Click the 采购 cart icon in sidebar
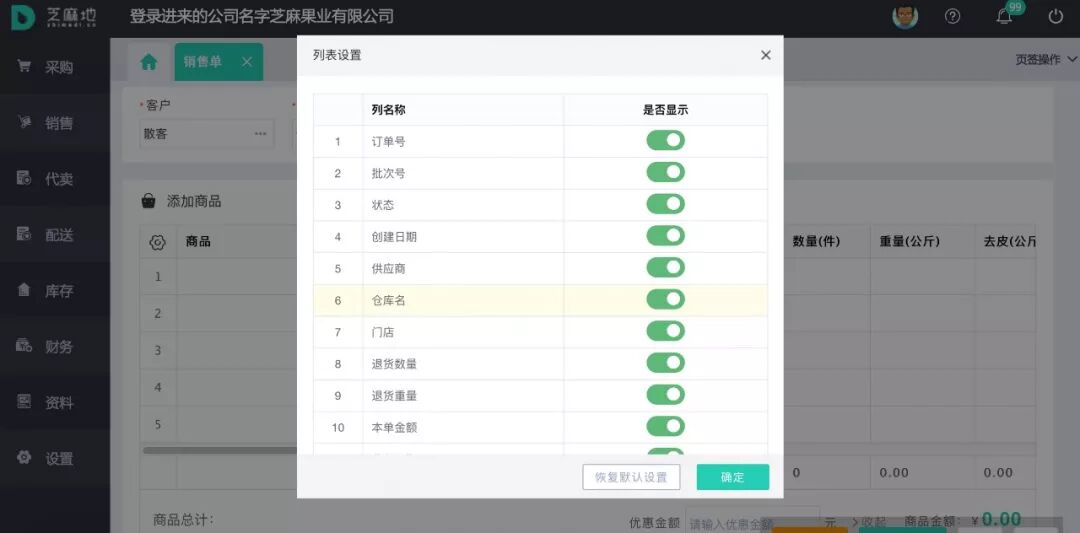Viewport: 1080px width, 533px height. tap(24, 67)
